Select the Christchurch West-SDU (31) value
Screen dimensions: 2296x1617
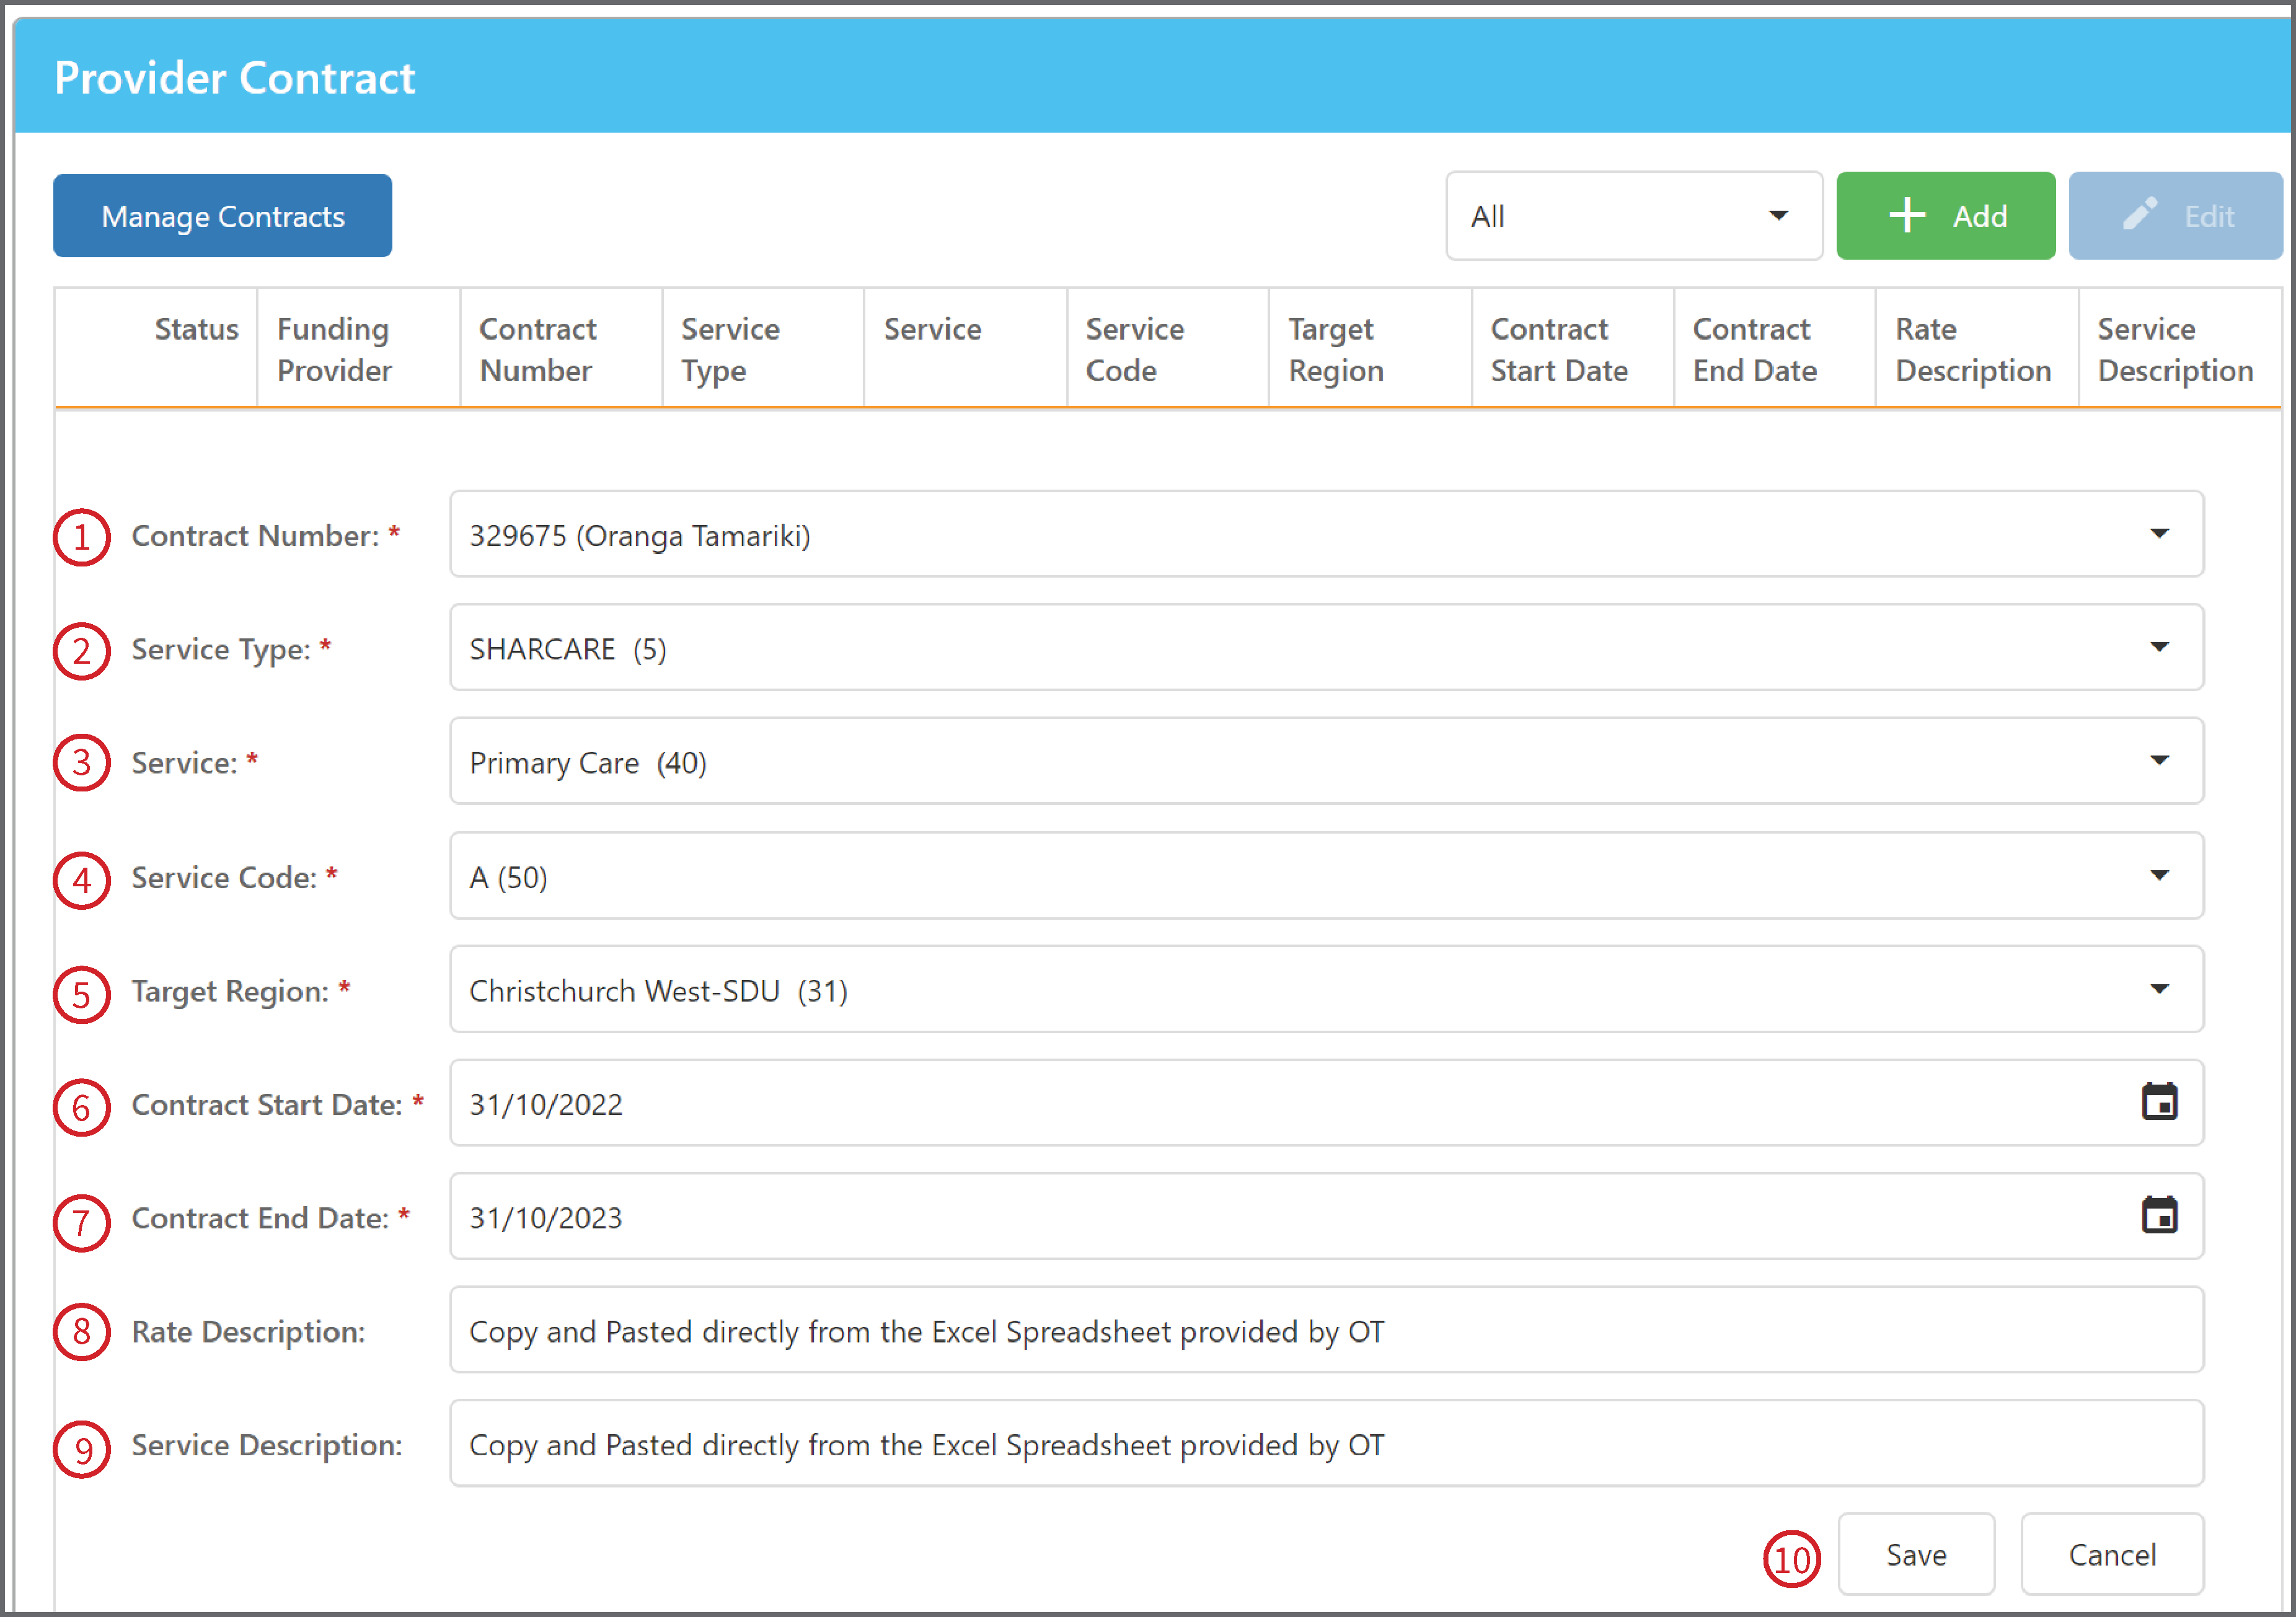tap(658, 991)
